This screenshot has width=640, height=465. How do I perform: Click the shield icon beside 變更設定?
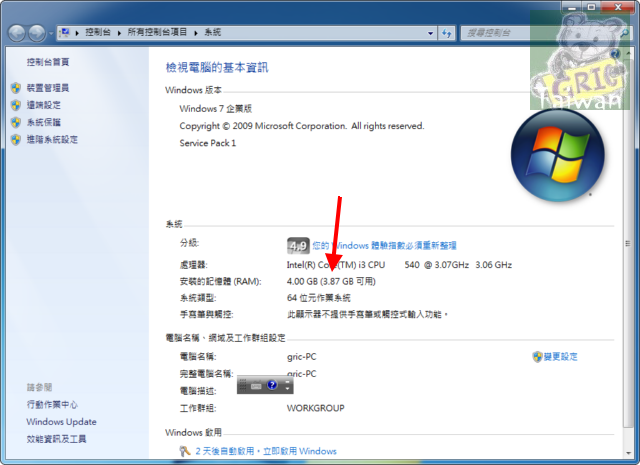coord(537,356)
